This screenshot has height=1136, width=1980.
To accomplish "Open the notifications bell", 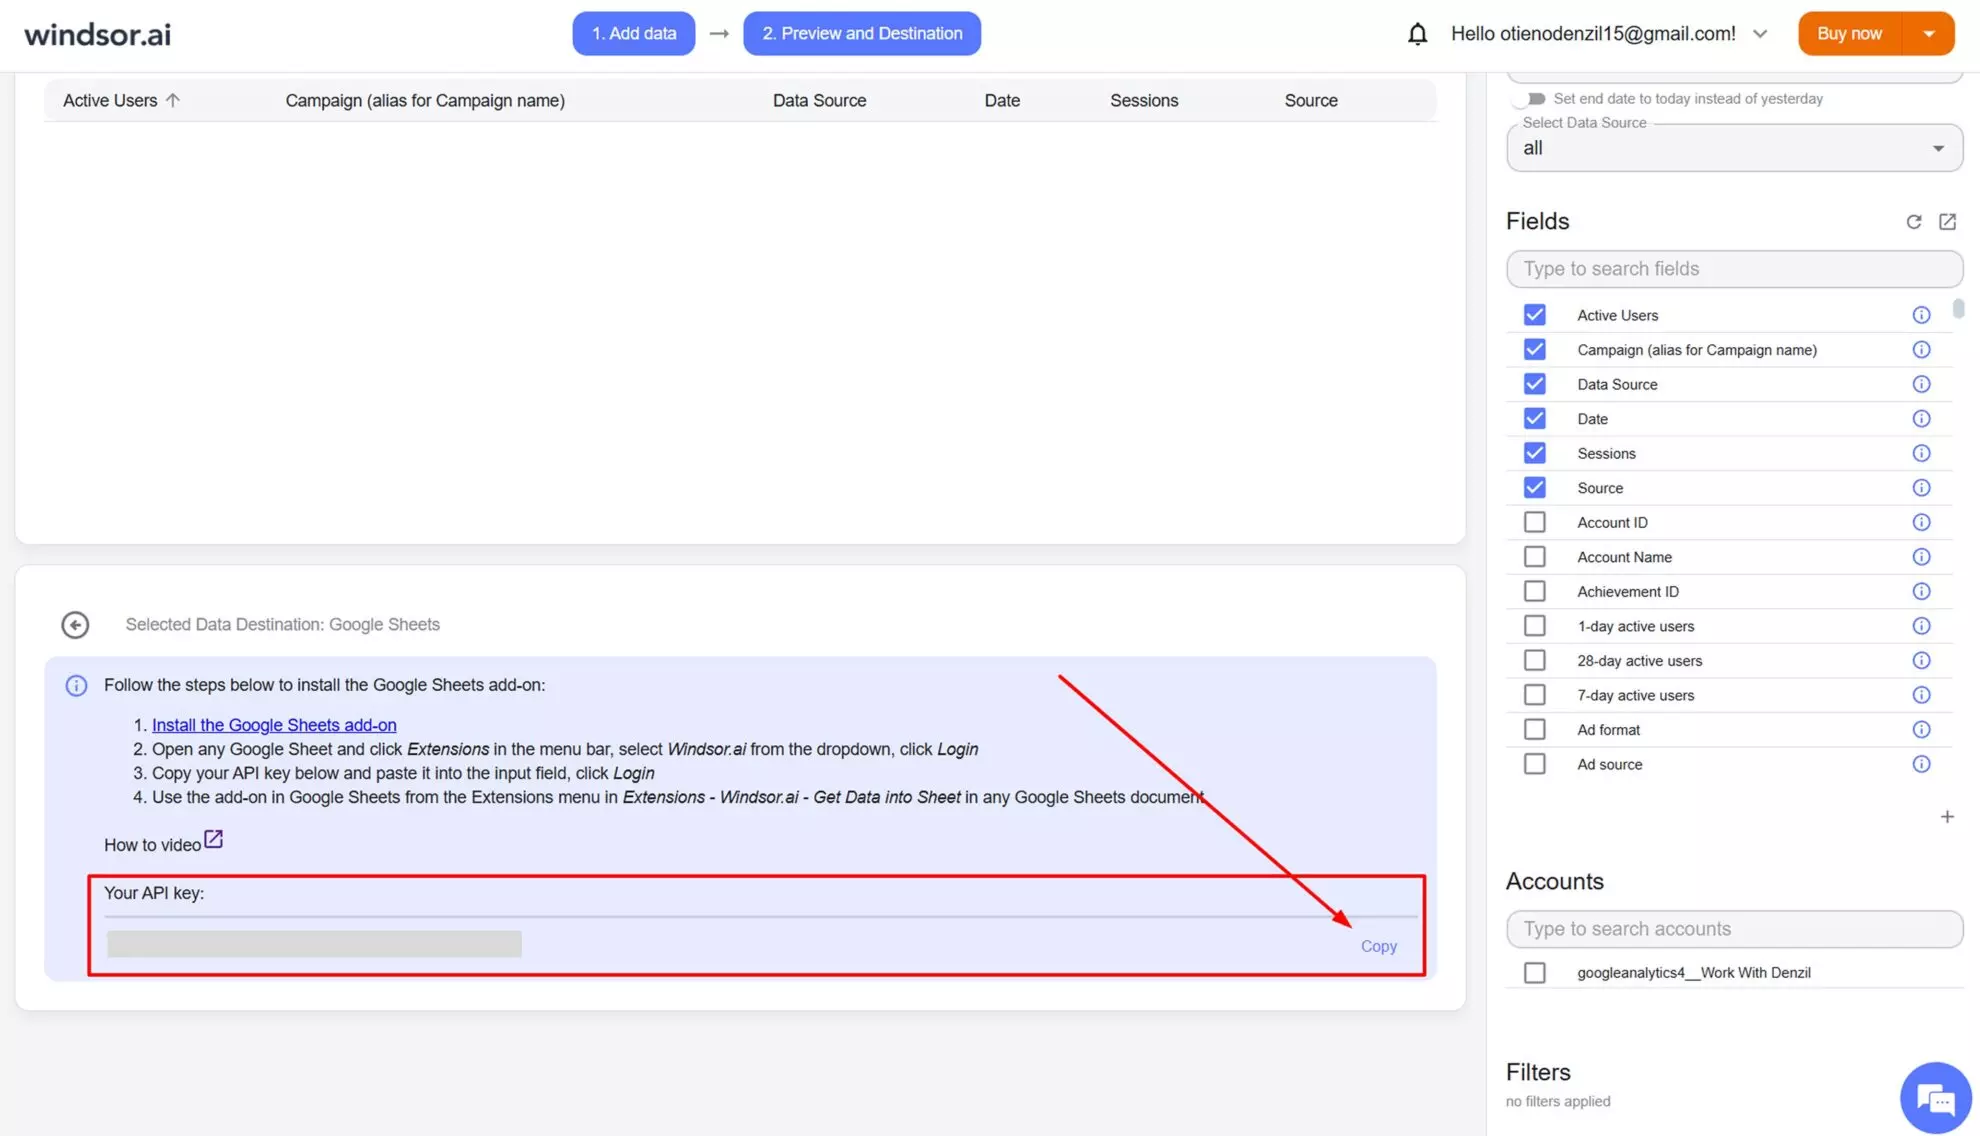I will 1417,34.
